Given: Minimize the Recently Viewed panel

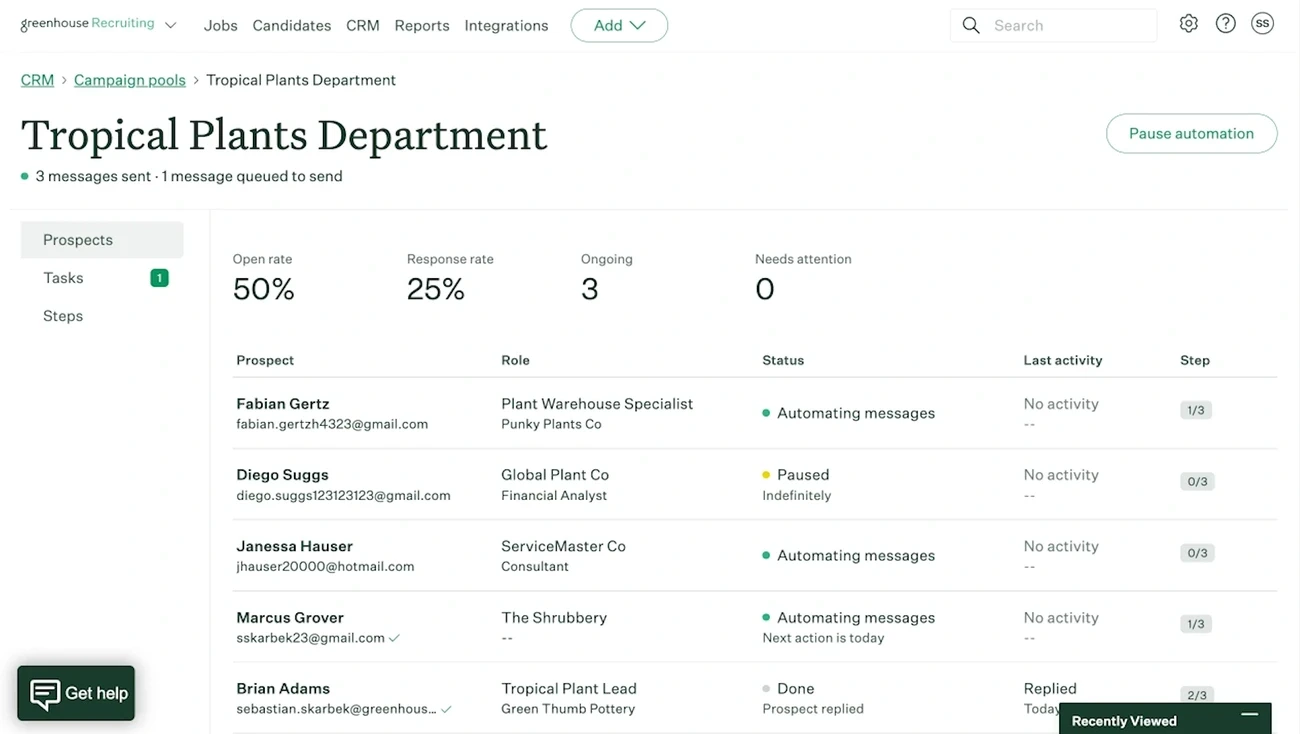Looking at the screenshot, I should [x=1249, y=715].
